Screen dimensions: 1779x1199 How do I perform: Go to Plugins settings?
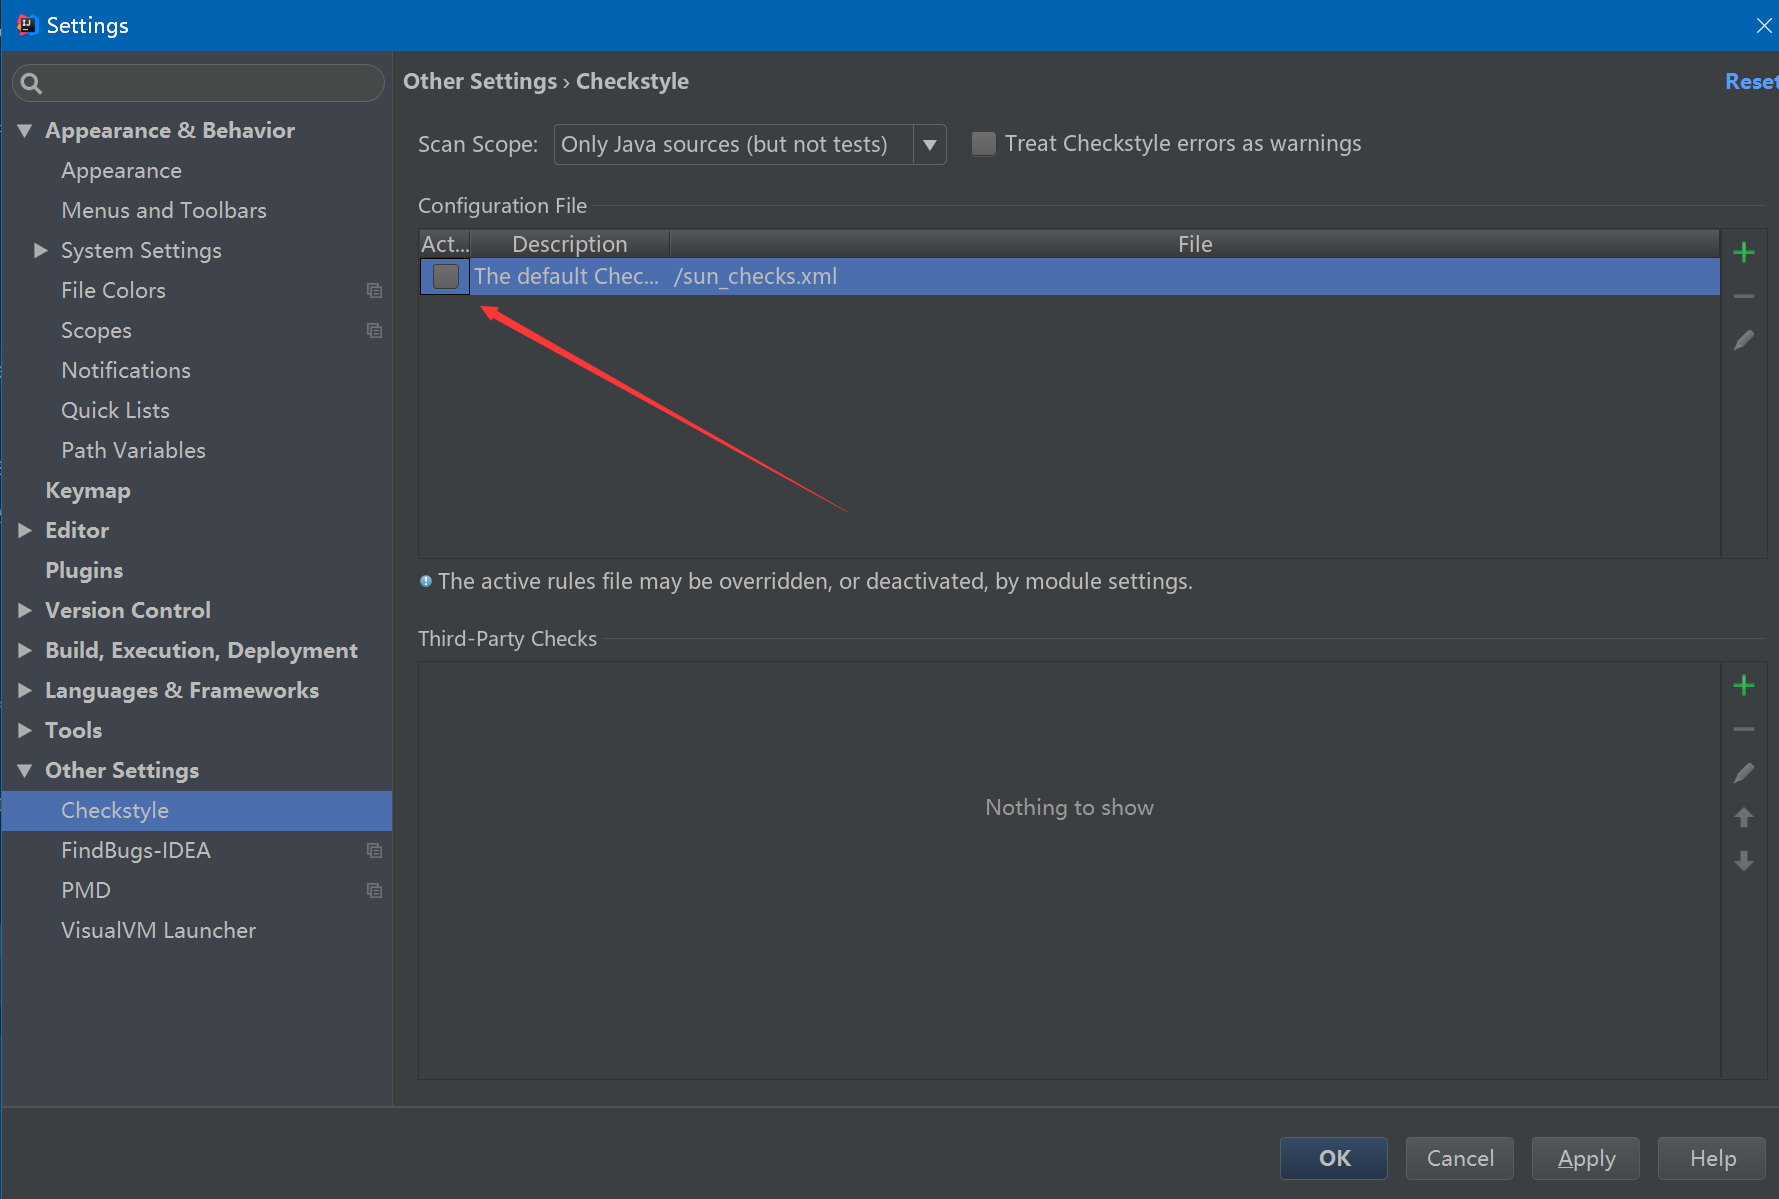[84, 570]
